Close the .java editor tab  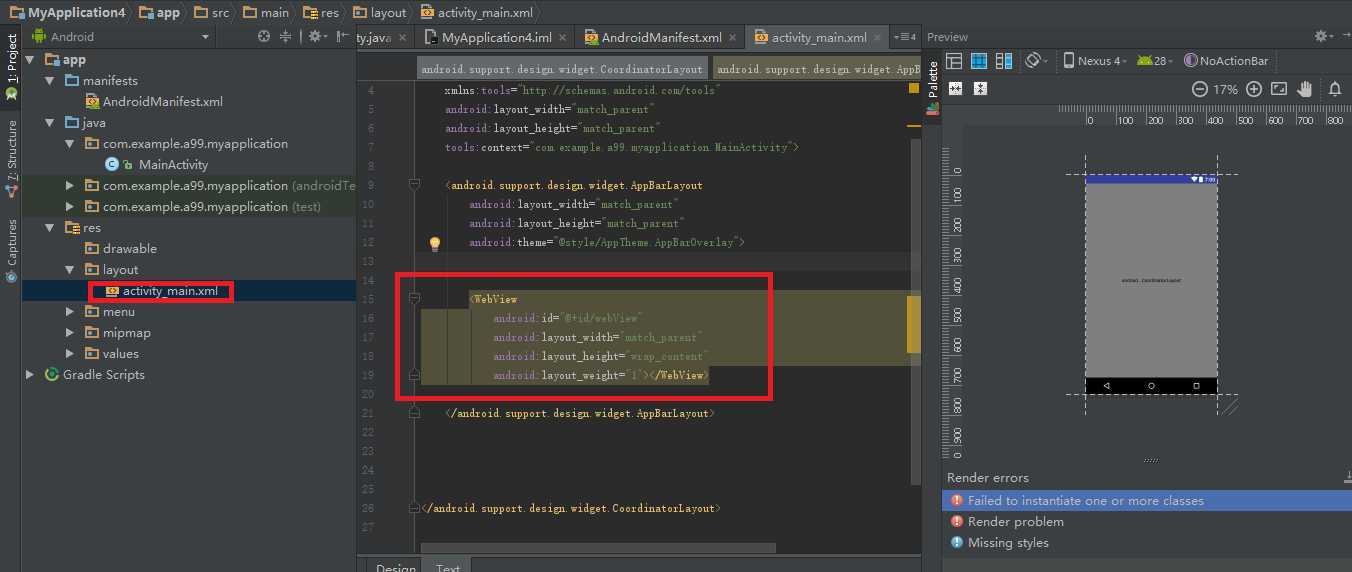405,37
